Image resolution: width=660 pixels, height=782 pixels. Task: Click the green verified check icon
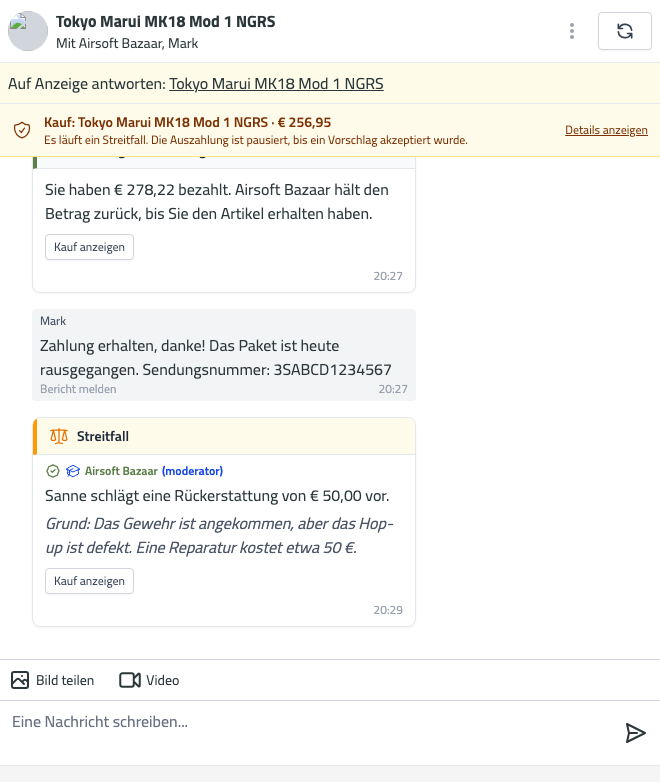pyautogui.click(x=53, y=471)
